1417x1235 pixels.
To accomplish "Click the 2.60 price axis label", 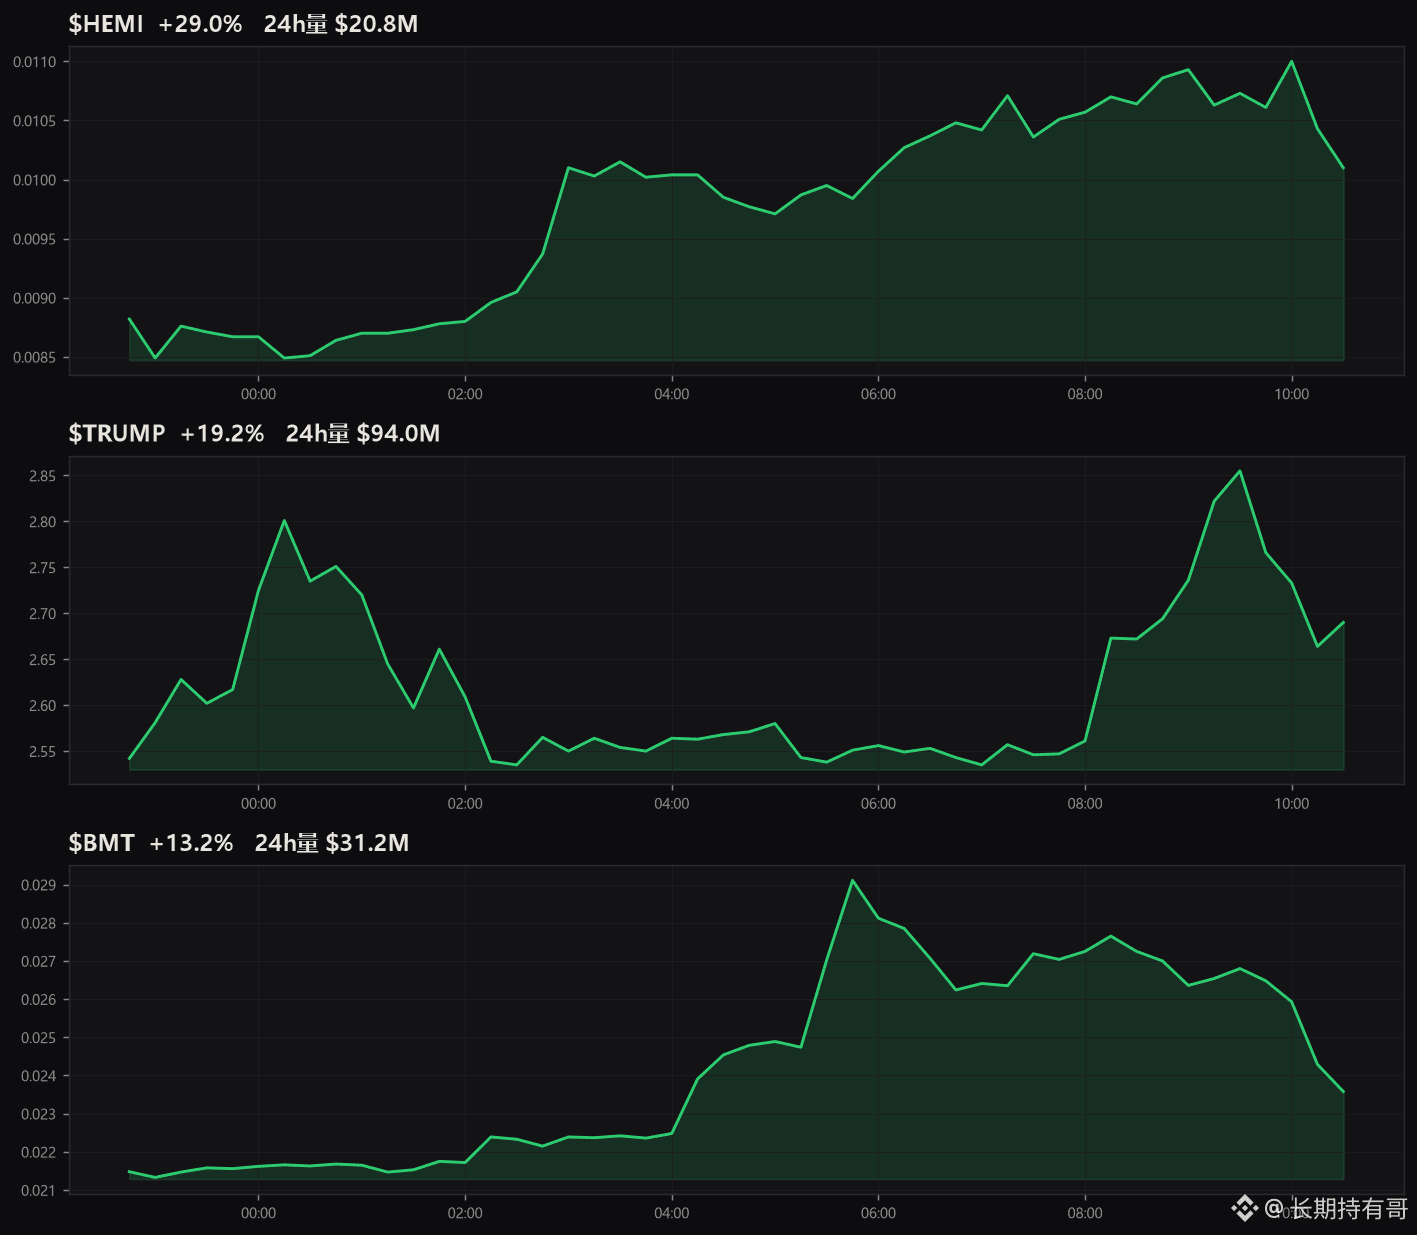I will pyautogui.click(x=42, y=706).
